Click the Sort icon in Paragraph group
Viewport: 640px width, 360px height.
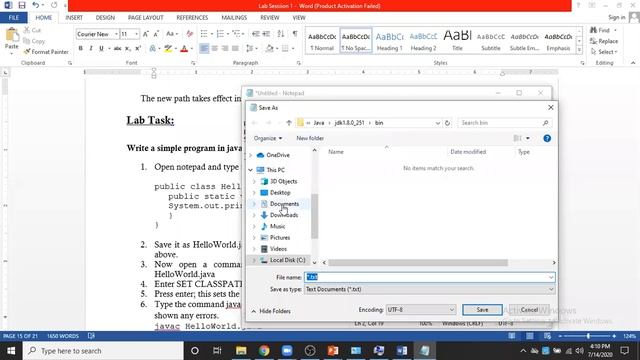pos(281,33)
